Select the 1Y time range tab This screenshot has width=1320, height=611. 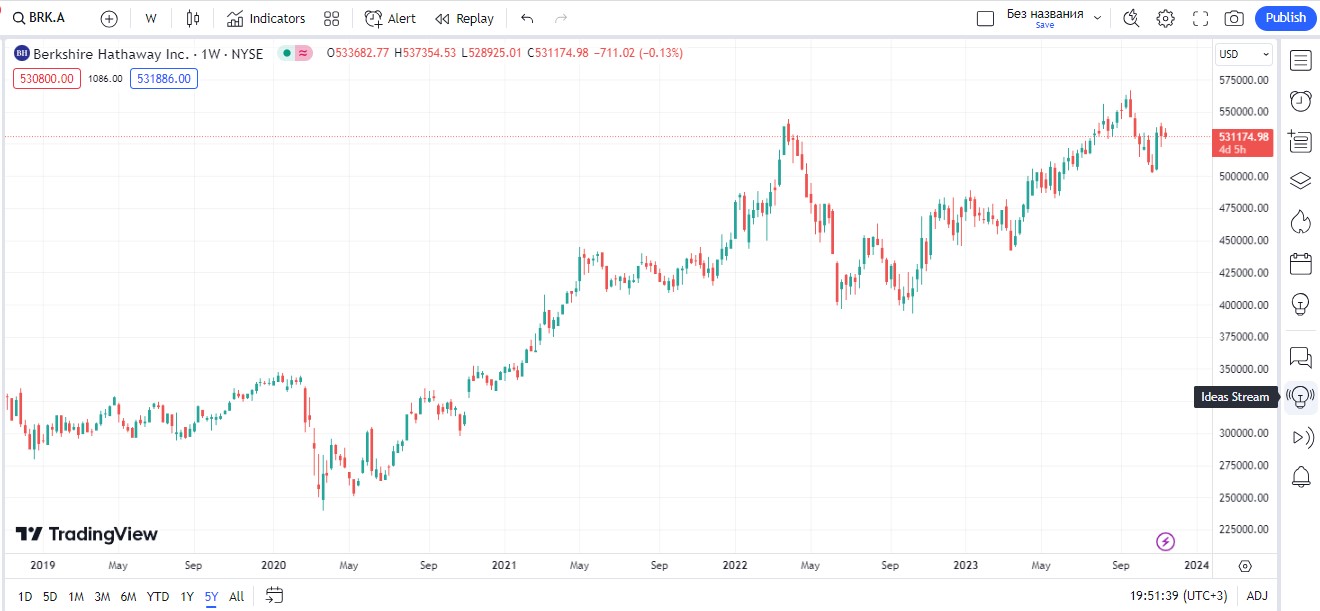pos(187,596)
